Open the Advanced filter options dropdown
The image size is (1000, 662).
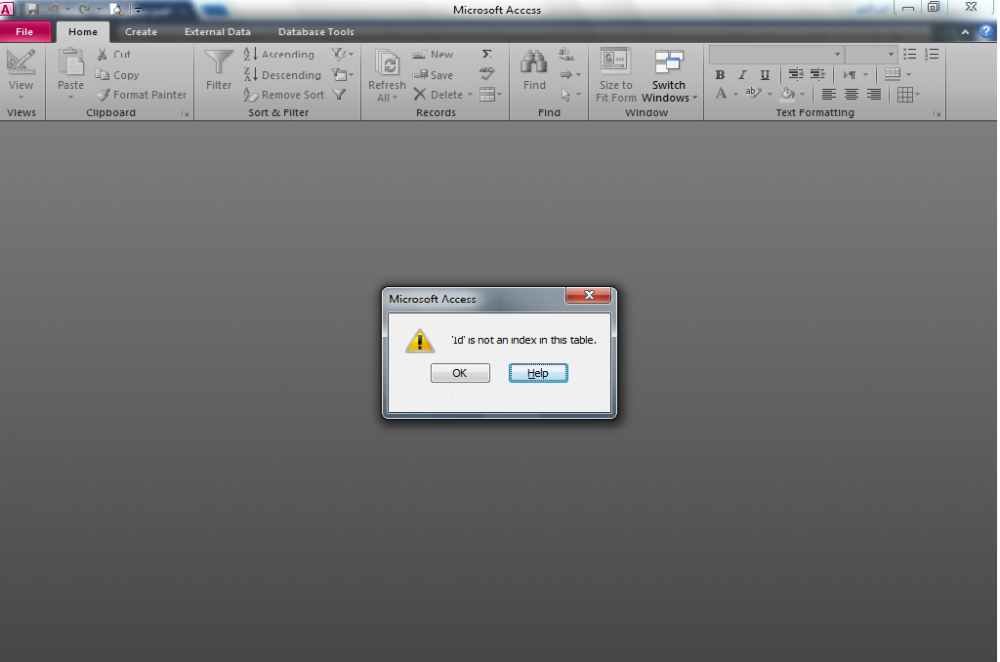(342, 75)
